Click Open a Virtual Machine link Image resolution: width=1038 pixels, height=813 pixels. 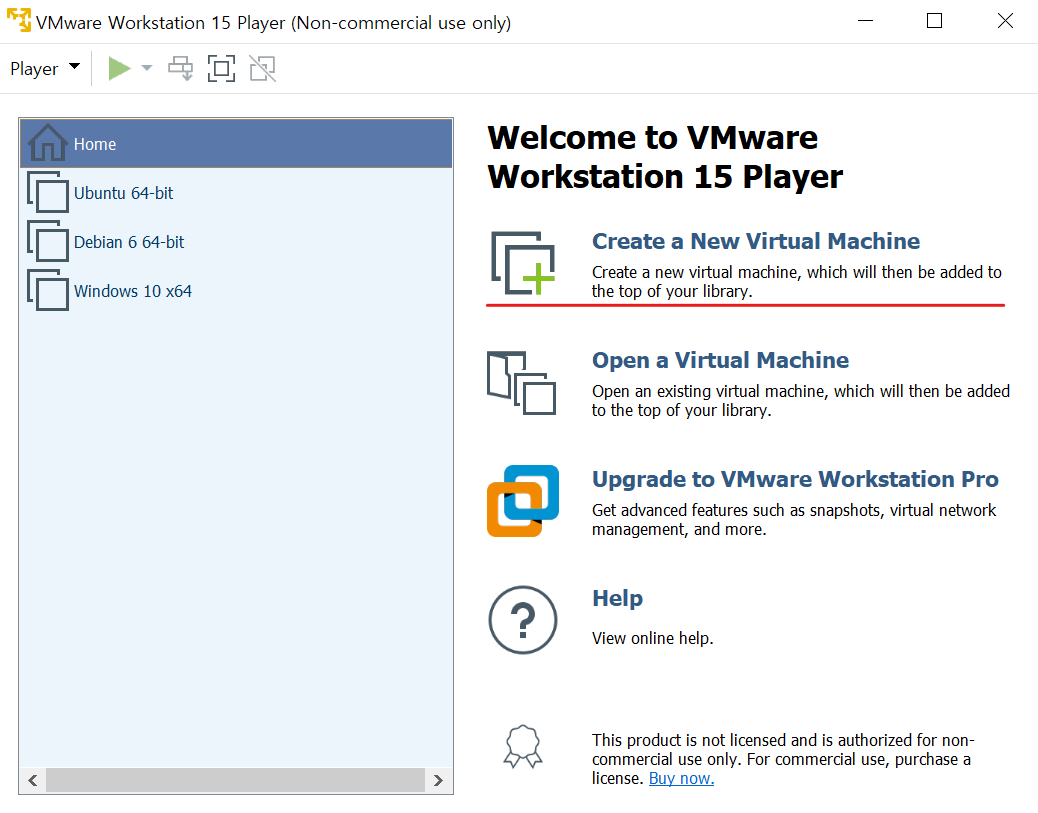720,360
